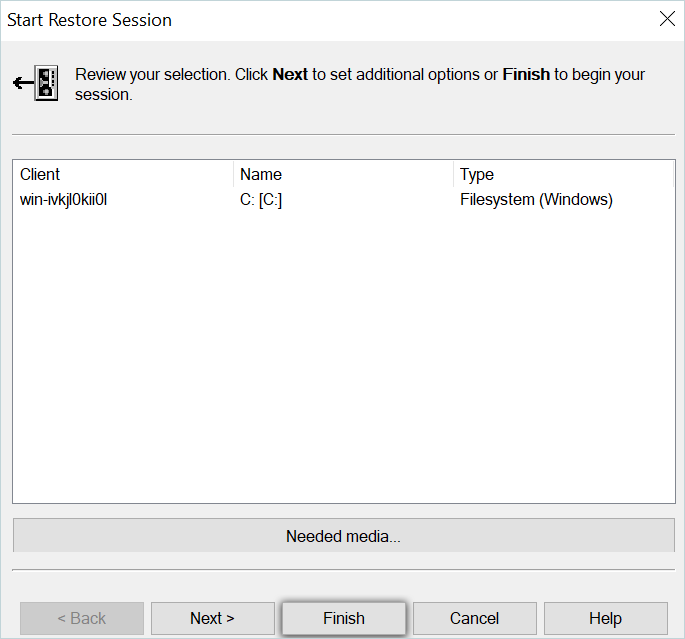Sort by the Client column header

pyautogui.click(x=122, y=174)
